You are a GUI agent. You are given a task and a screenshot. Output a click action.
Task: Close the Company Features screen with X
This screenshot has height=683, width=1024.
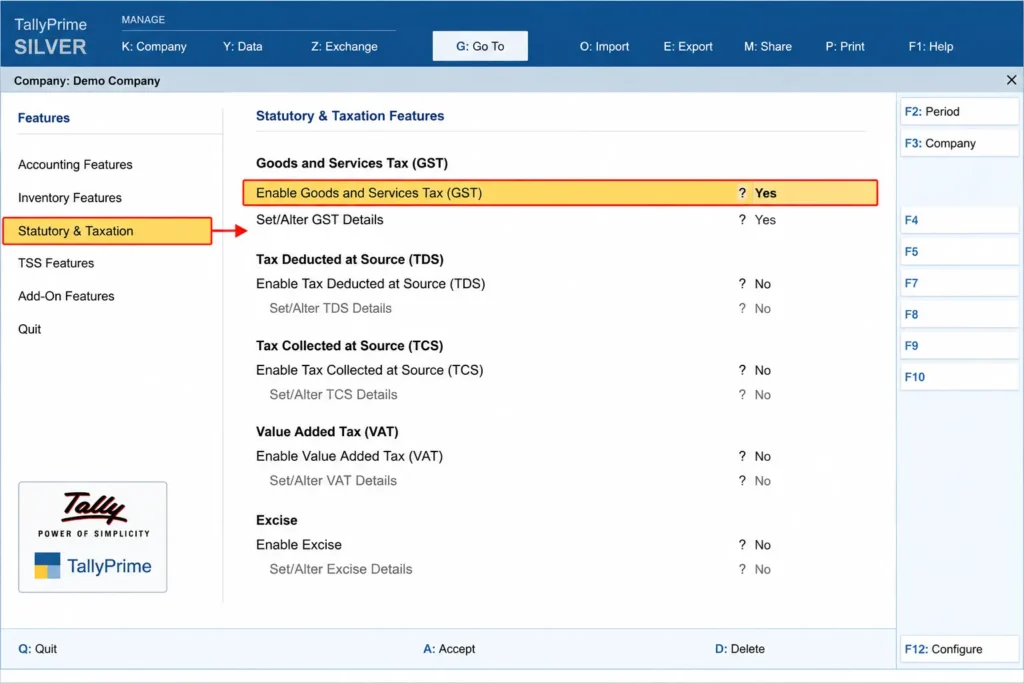1011,80
